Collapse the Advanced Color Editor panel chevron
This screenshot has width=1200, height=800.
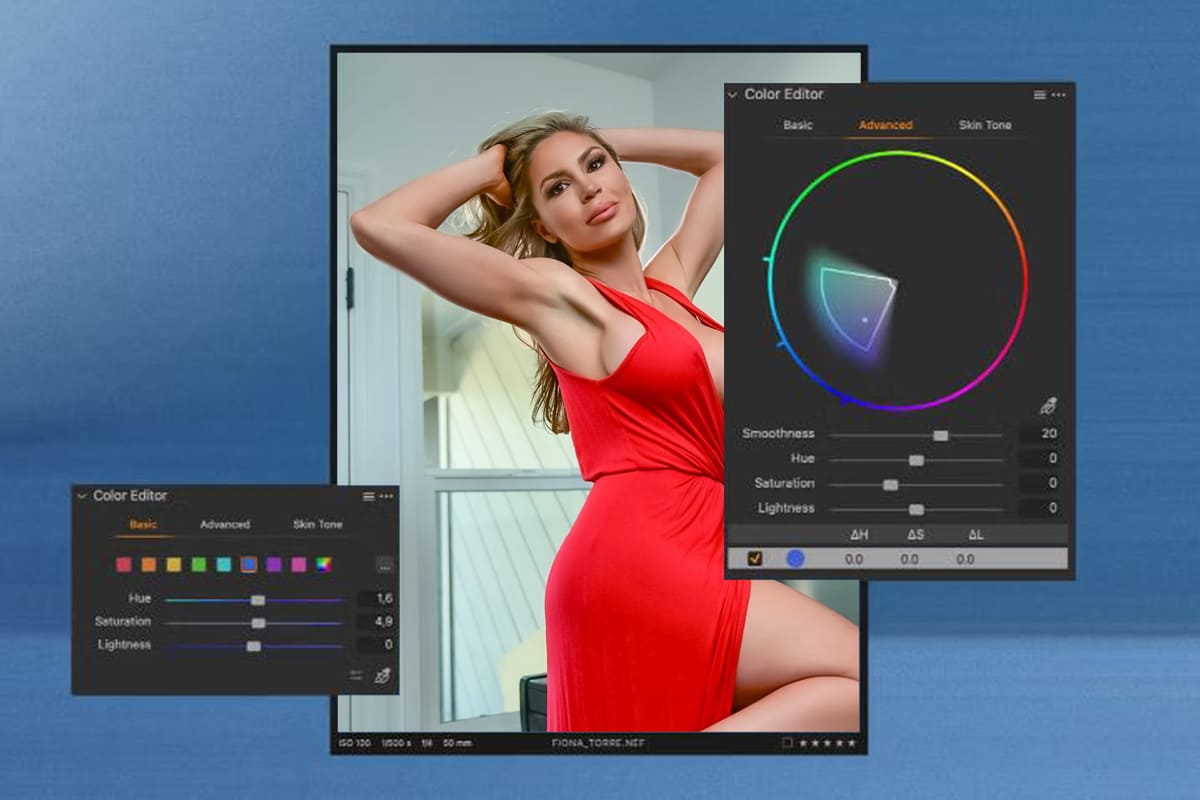732,94
